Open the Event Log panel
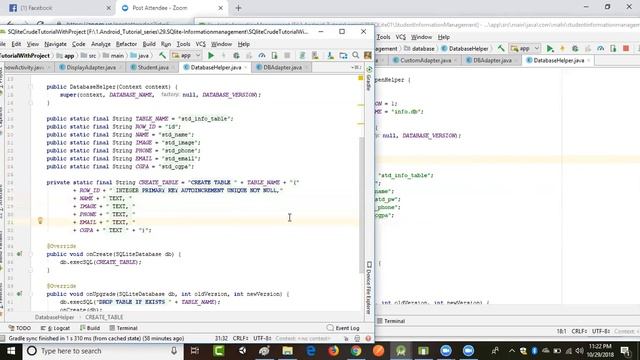Image resolution: width=640 pixels, height=360 pixels. pyautogui.click(x=343, y=328)
